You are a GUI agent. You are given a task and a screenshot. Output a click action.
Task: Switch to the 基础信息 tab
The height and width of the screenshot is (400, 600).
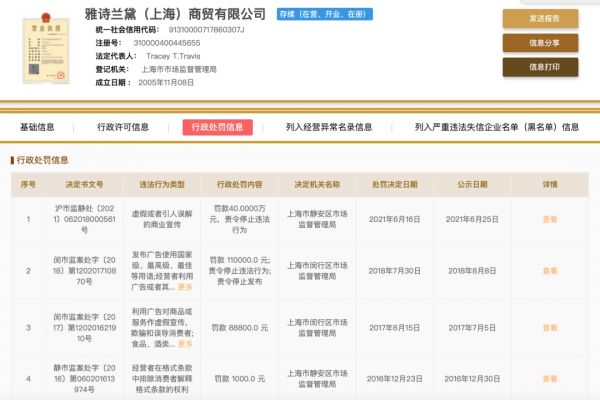[x=37, y=128]
